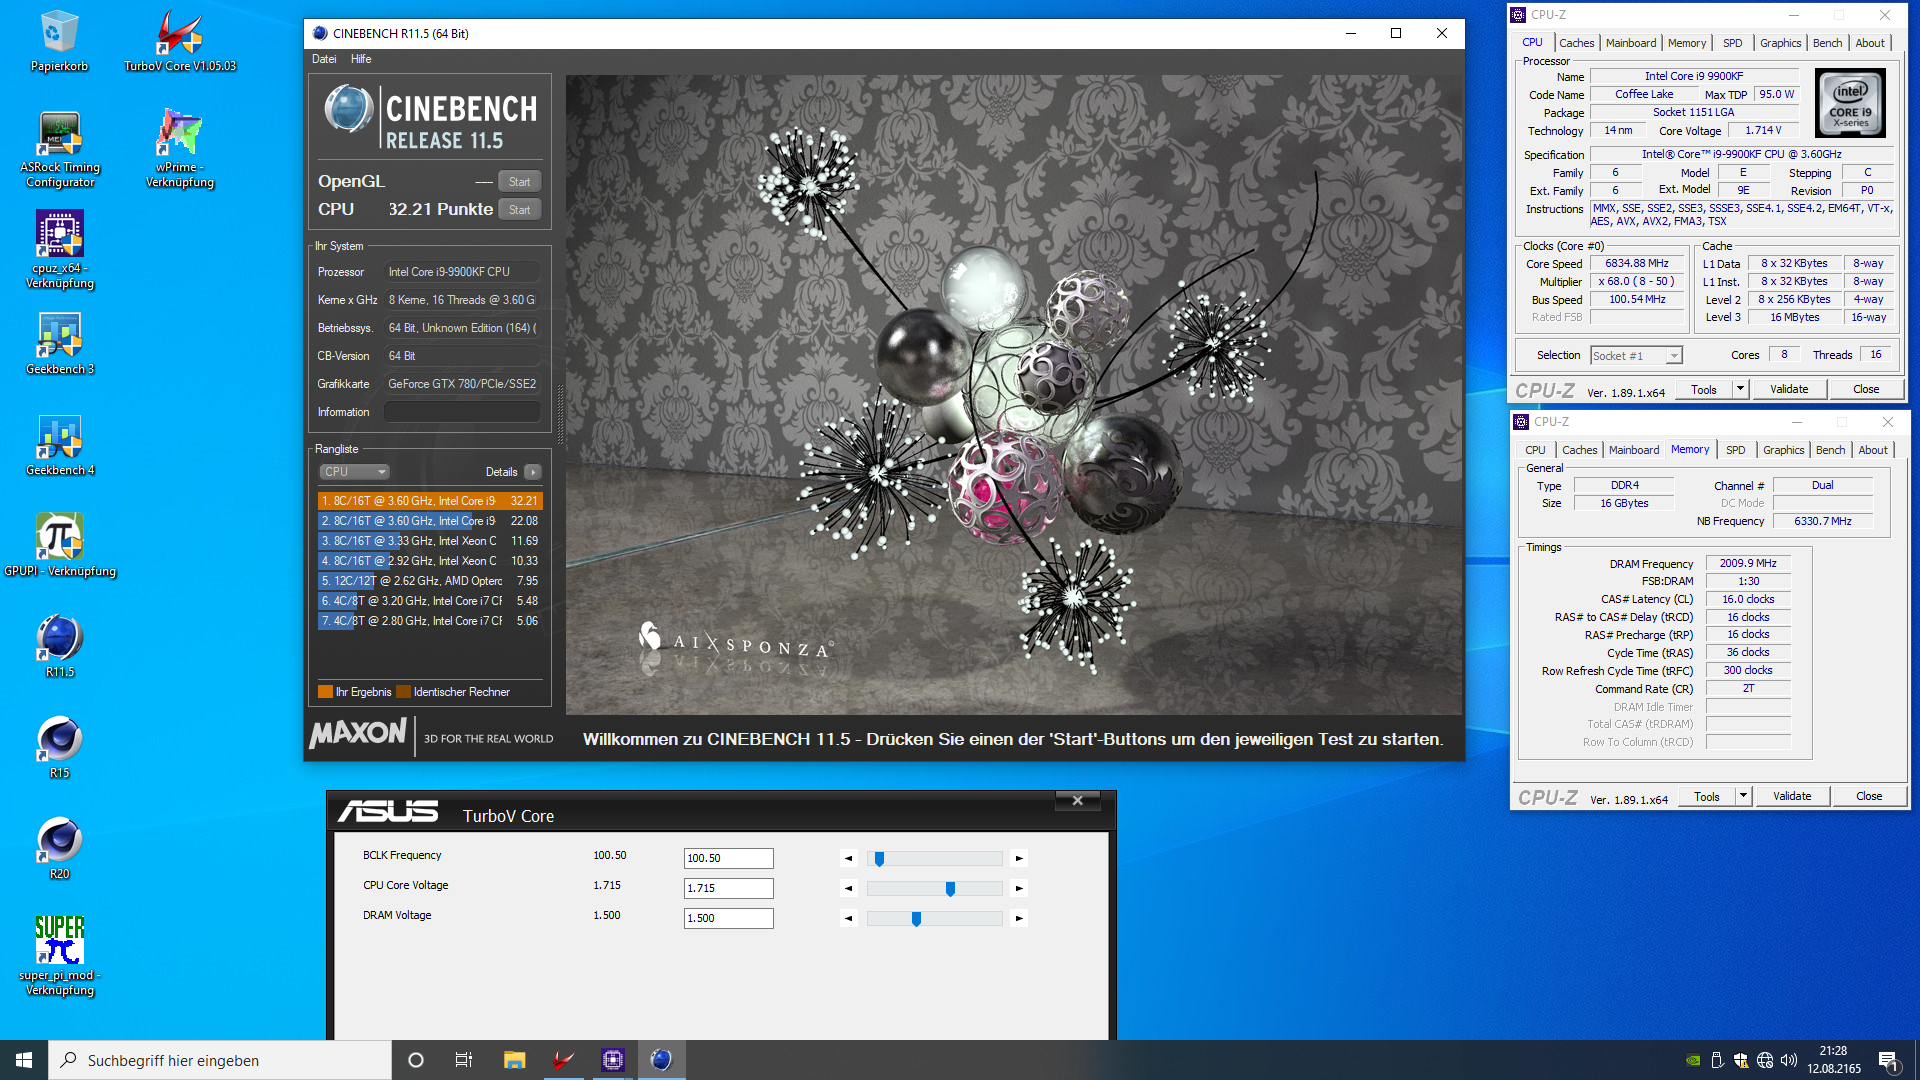This screenshot has width=1920, height=1080.
Task: Open CPU tab in lower CPU-Z window
Action: tap(1536, 450)
